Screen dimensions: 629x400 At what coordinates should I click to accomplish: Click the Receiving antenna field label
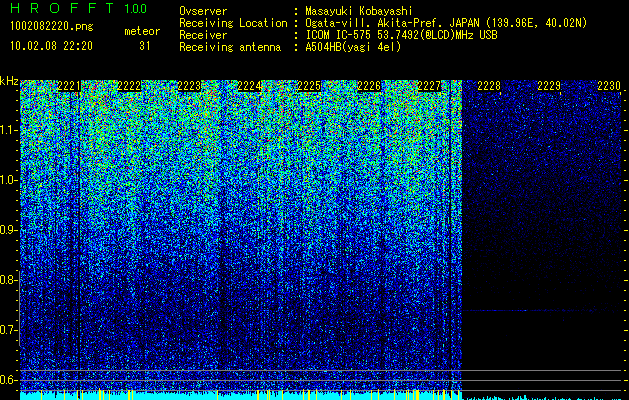(x=230, y=47)
